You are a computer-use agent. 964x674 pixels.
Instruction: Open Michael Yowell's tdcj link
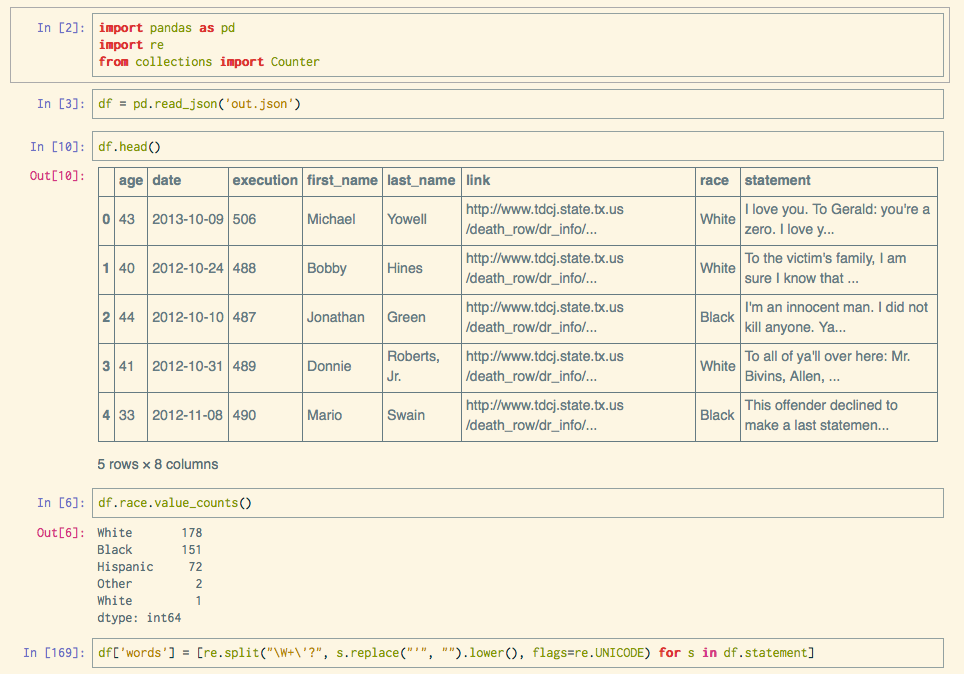click(x=545, y=220)
